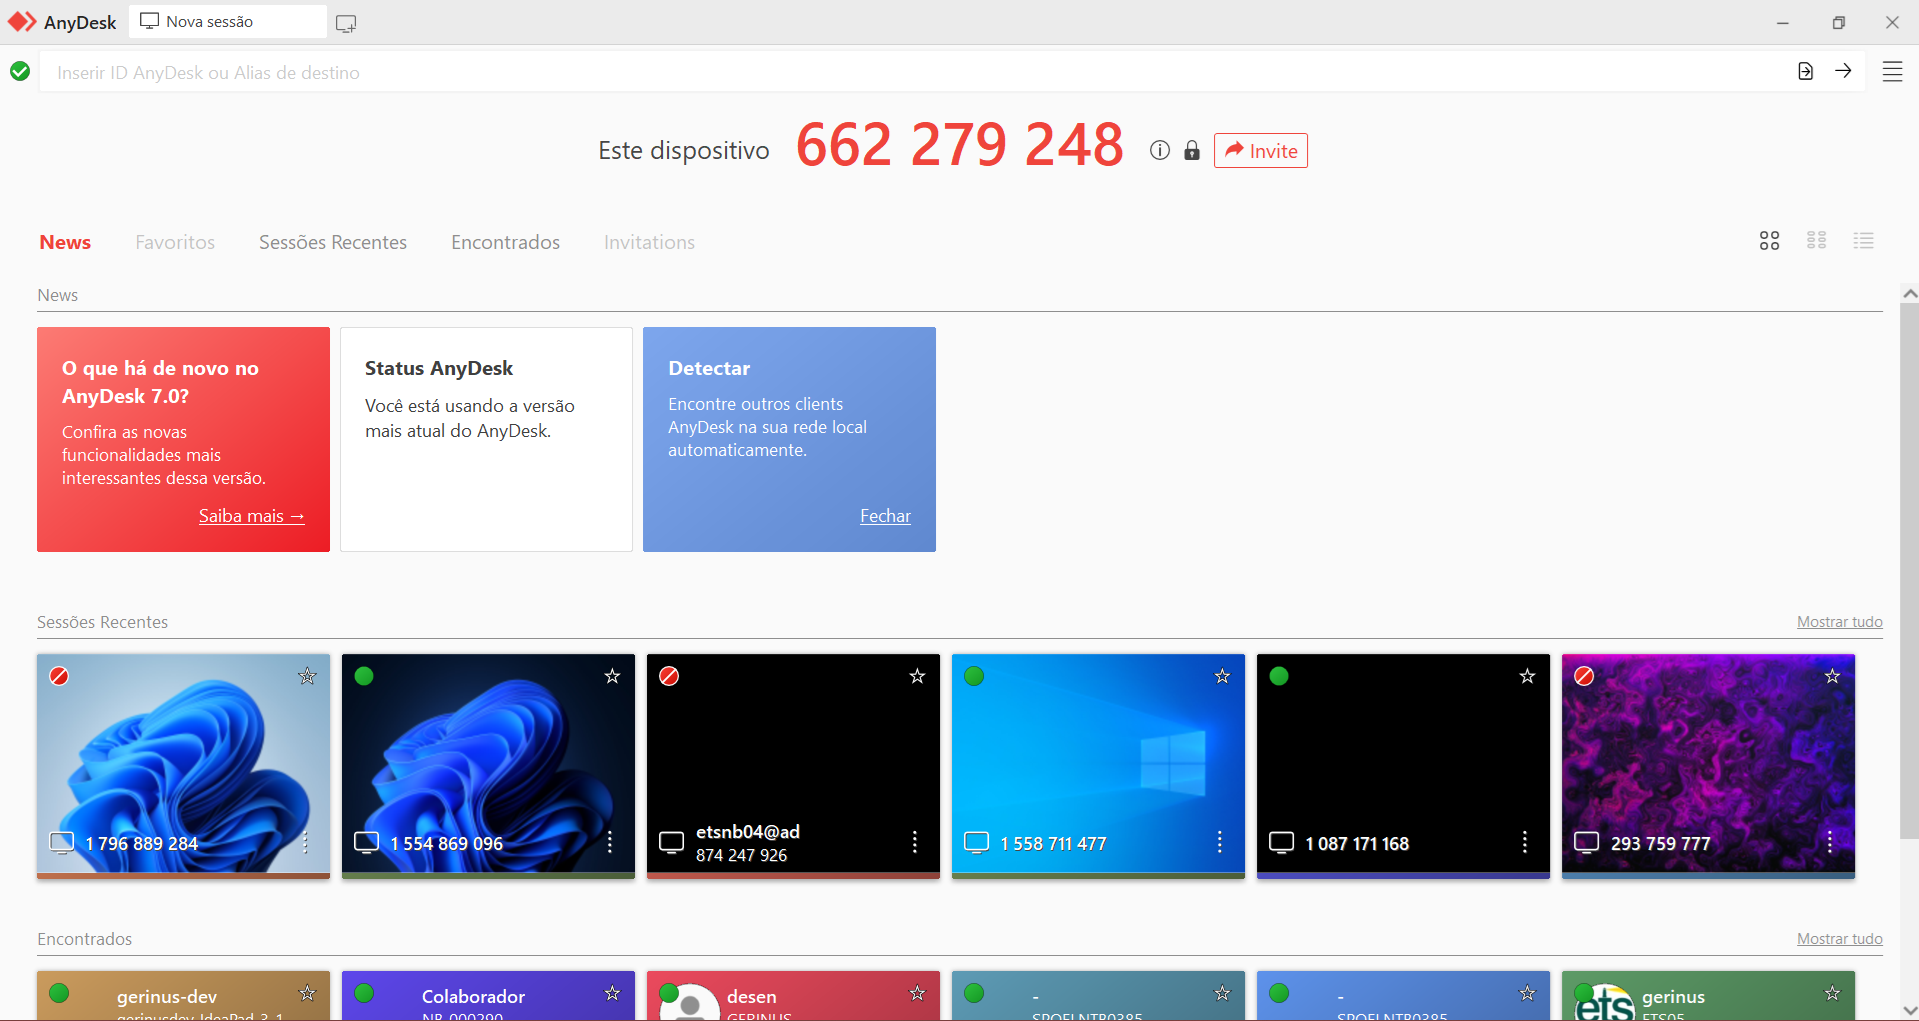The image size is (1919, 1021).
Task: Open options menu for 1 087 171 168
Action: pyautogui.click(x=1525, y=842)
